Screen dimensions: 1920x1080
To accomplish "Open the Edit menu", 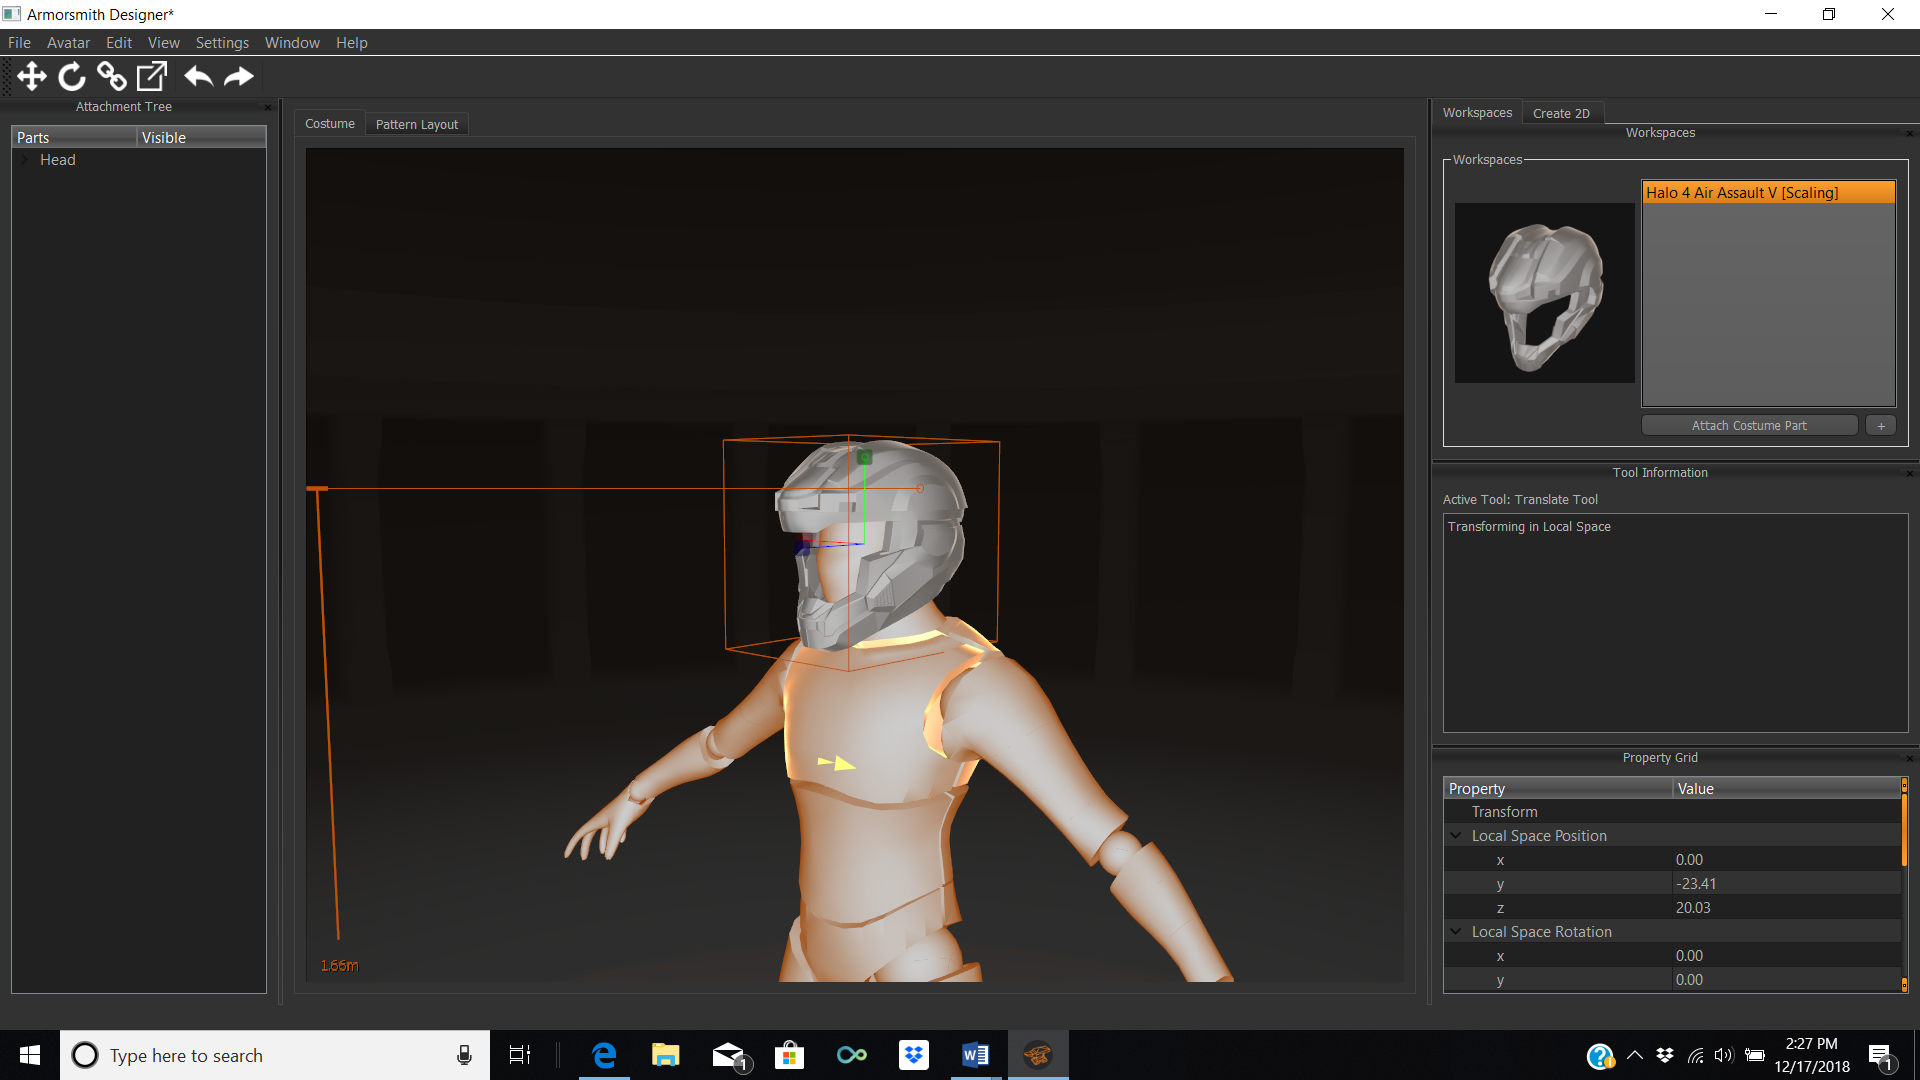I will point(119,43).
